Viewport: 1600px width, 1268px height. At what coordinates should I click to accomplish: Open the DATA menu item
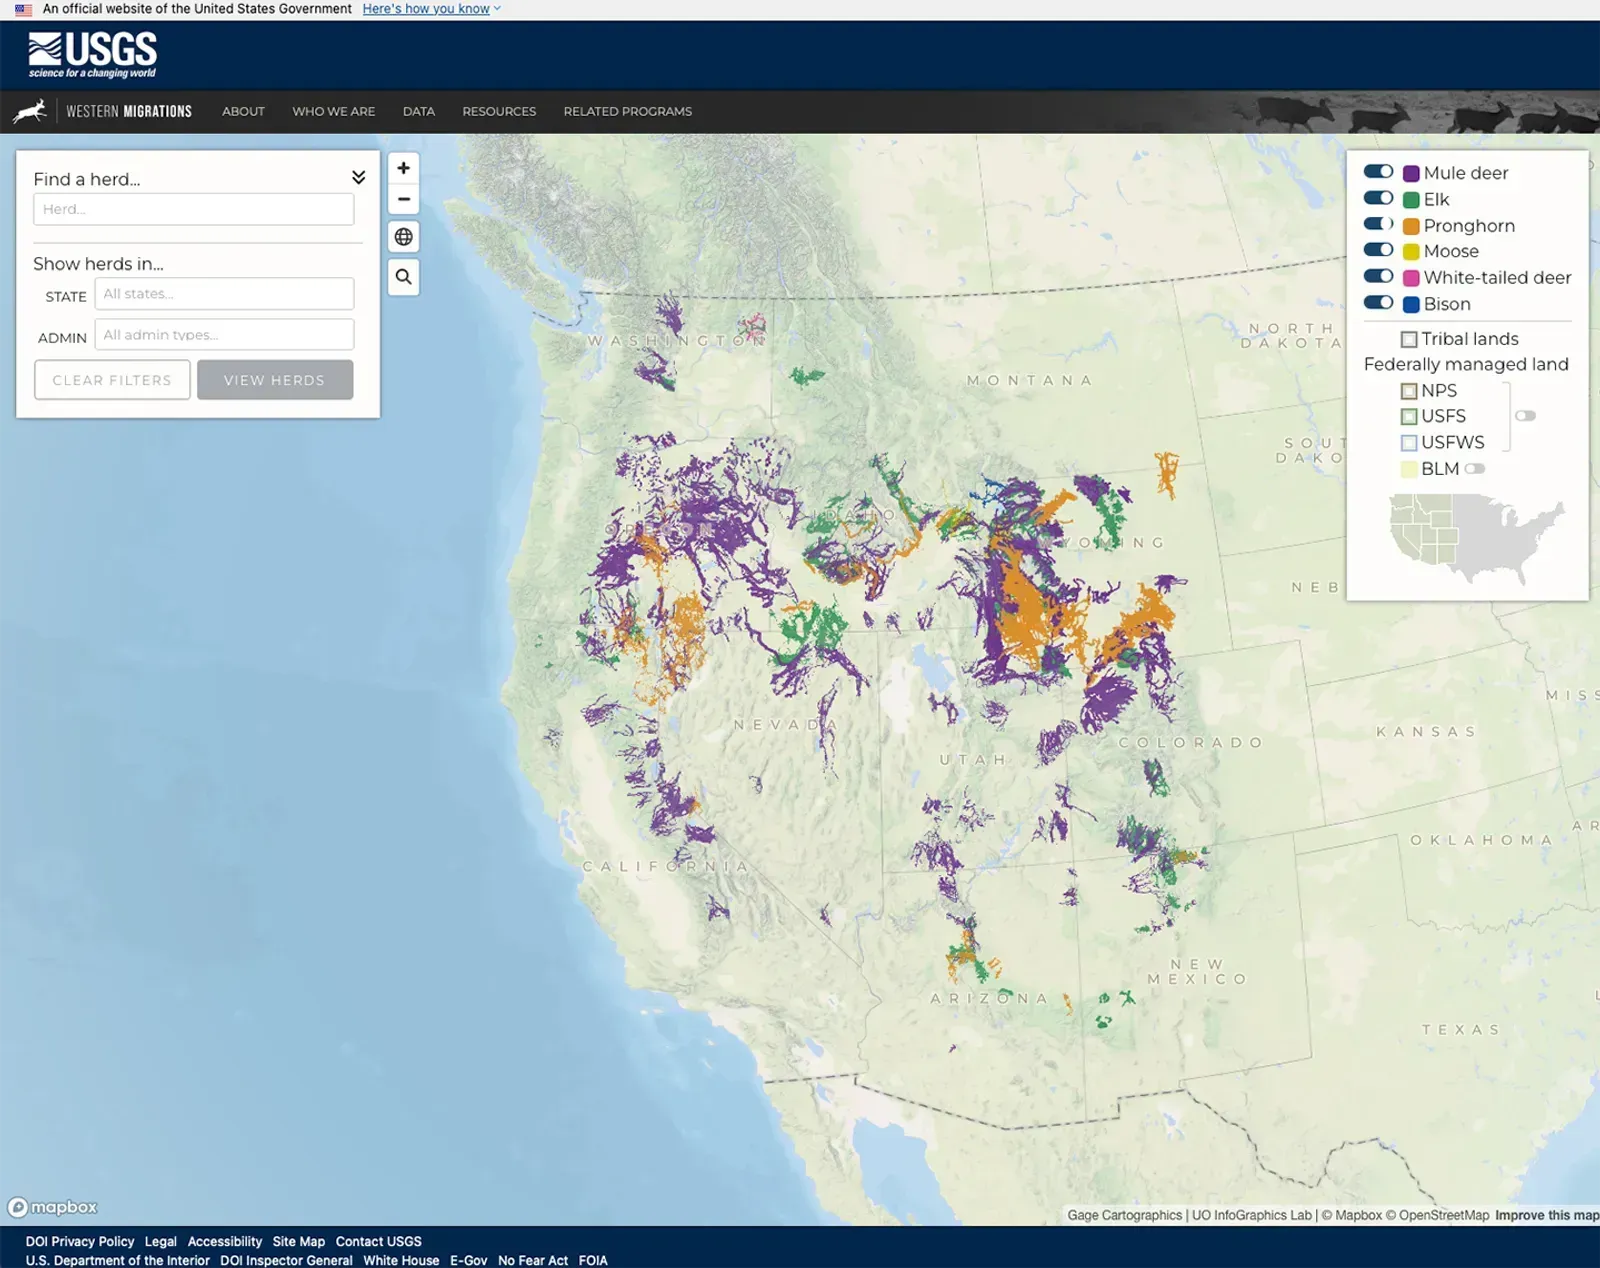coord(418,111)
